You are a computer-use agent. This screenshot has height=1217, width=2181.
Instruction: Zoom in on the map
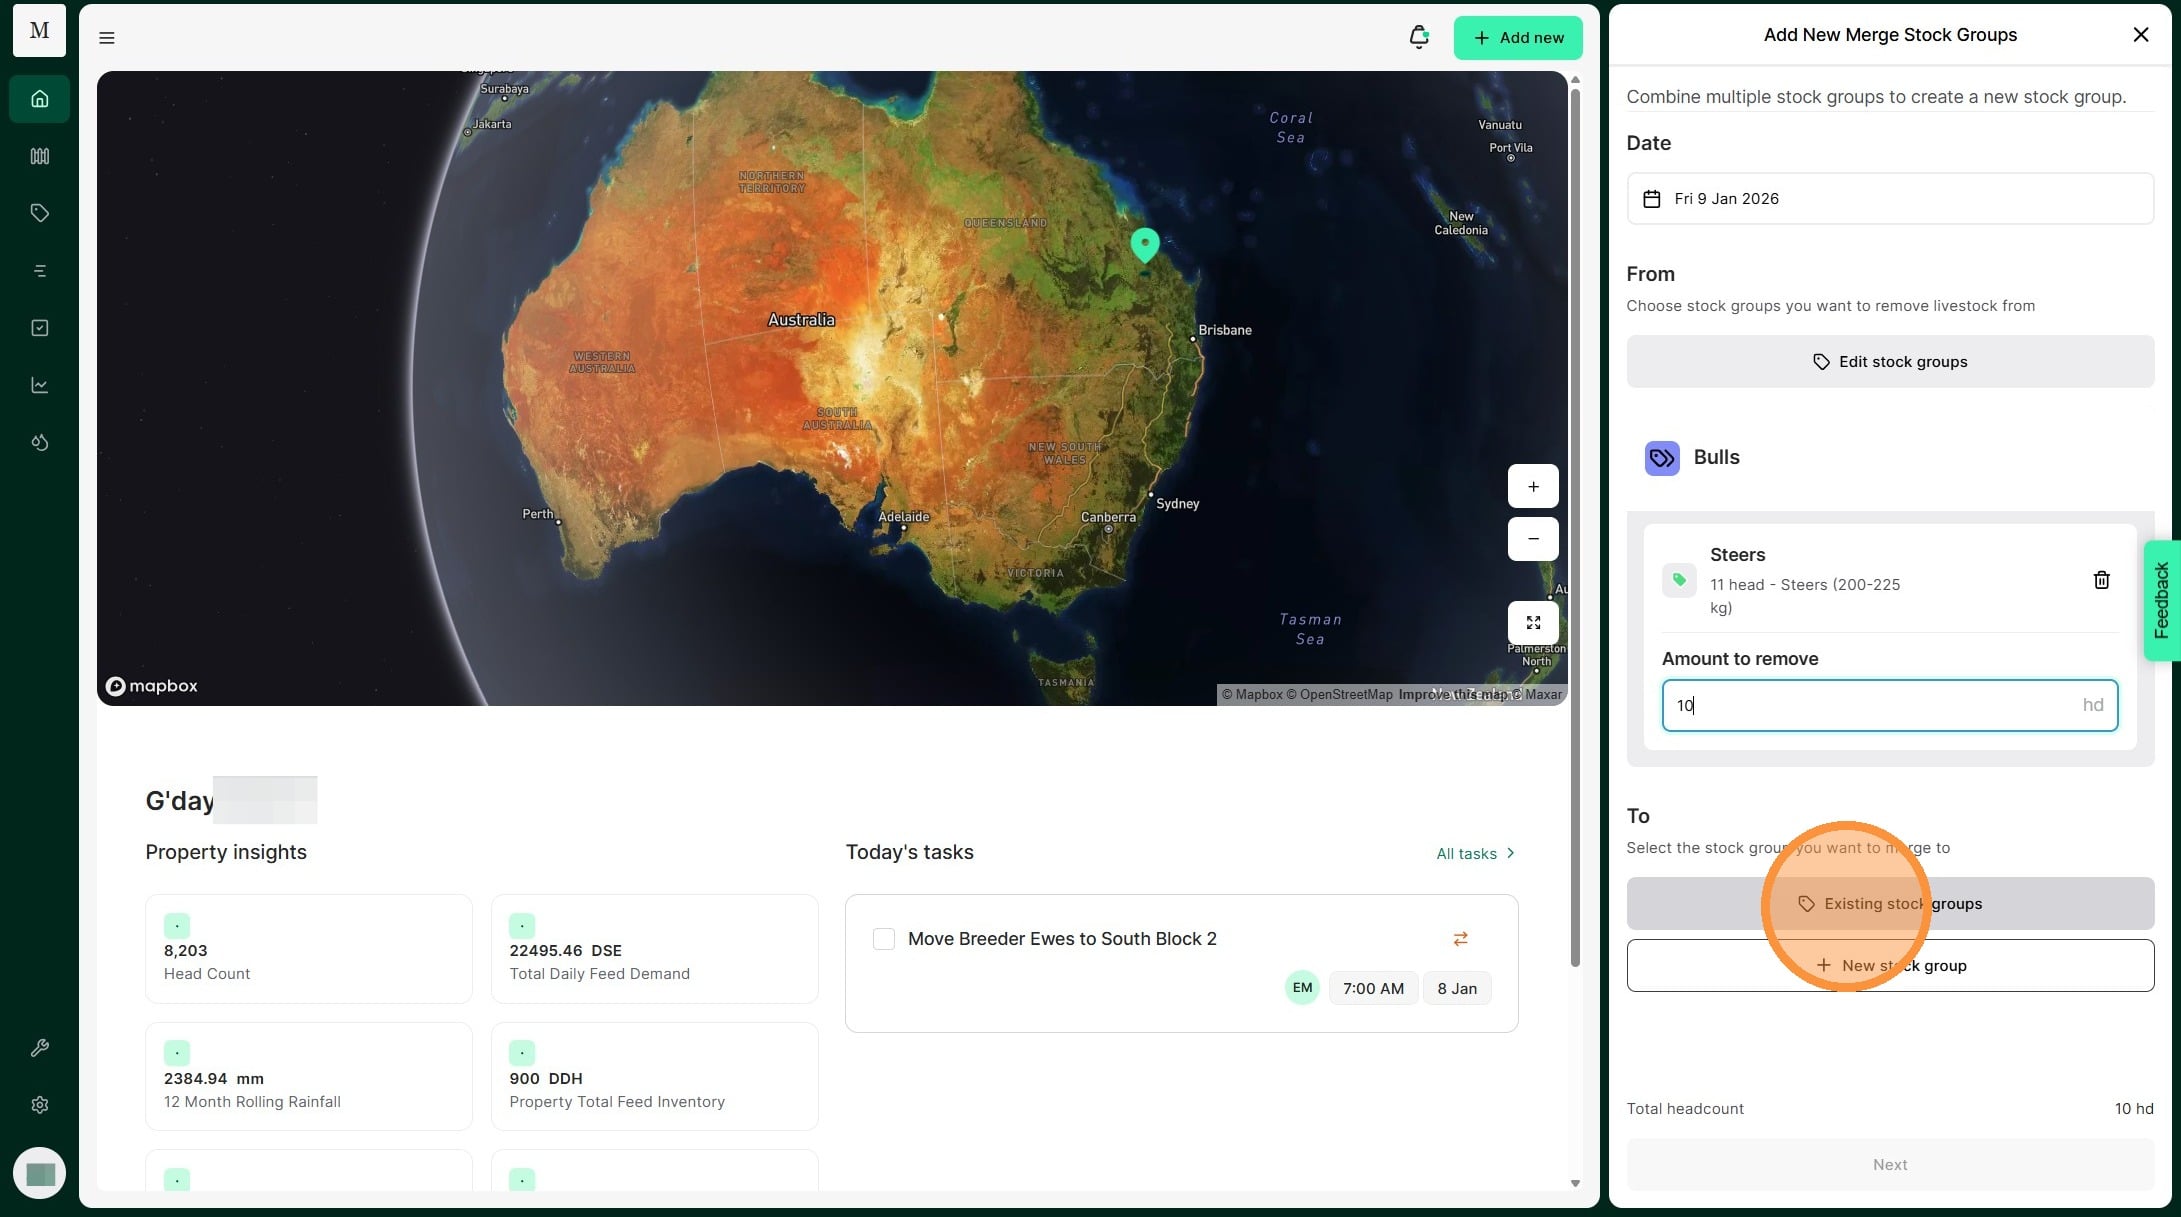pyautogui.click(x=1533, y=487)
